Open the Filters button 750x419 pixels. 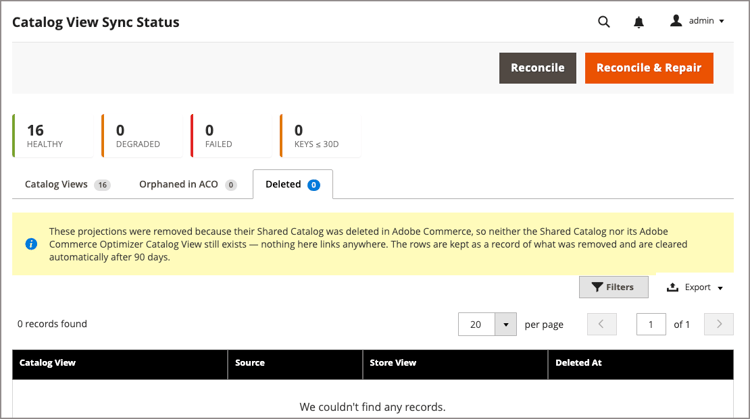click(614, 287)
